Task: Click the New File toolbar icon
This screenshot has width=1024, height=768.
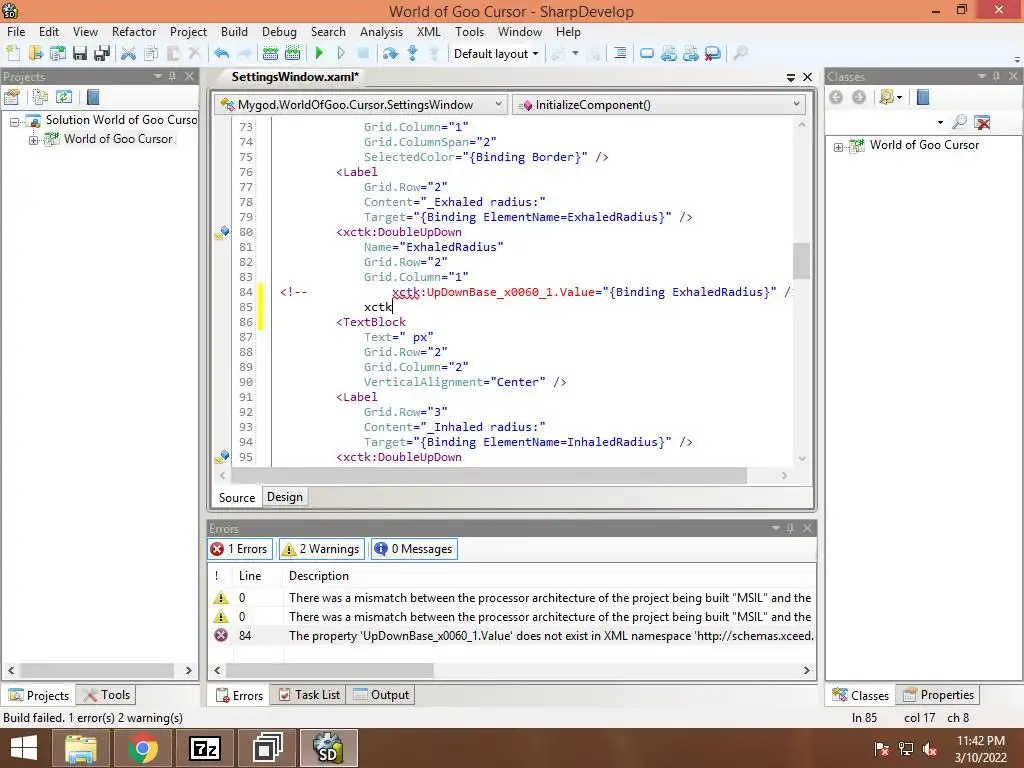Action: [x=13, y=54]
